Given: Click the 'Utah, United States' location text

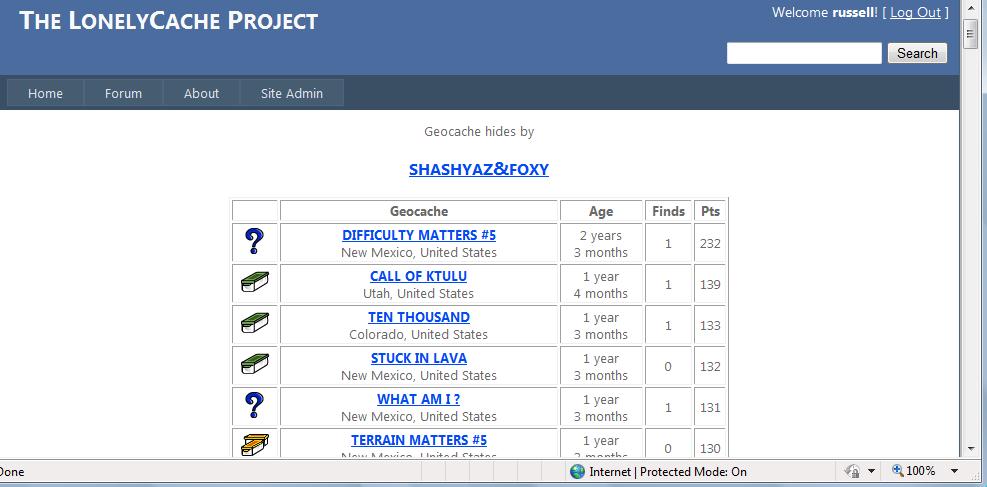Looking at the screenshot, I should [x=419, y=293].
